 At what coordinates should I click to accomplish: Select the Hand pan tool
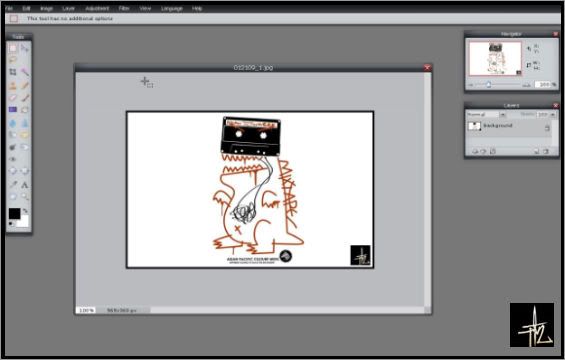[x=13, y=197]
